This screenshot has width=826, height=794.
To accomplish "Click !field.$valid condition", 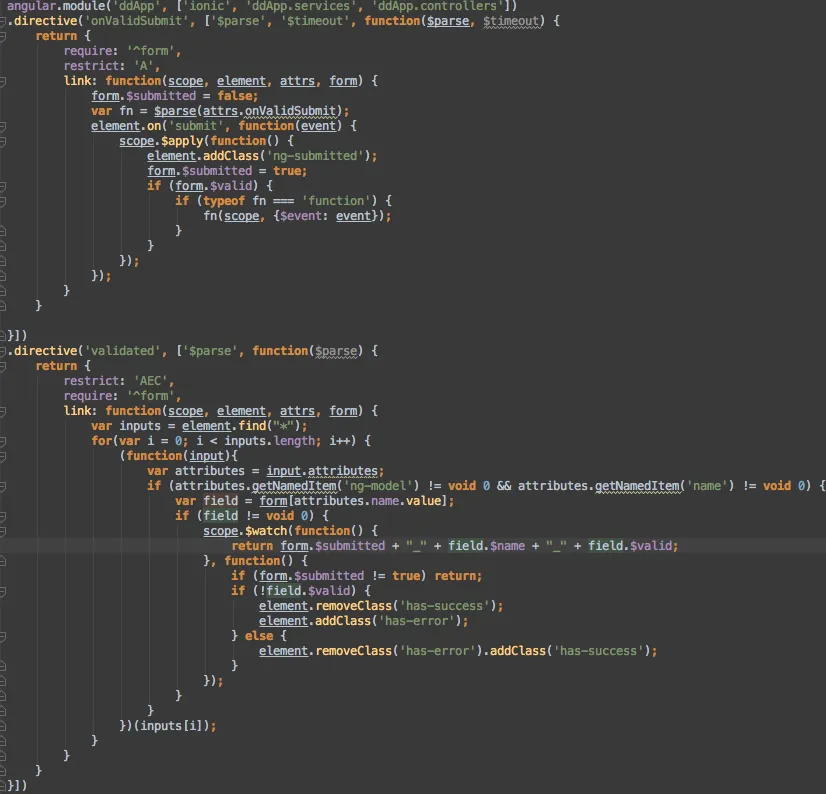I will pos(304,591).
